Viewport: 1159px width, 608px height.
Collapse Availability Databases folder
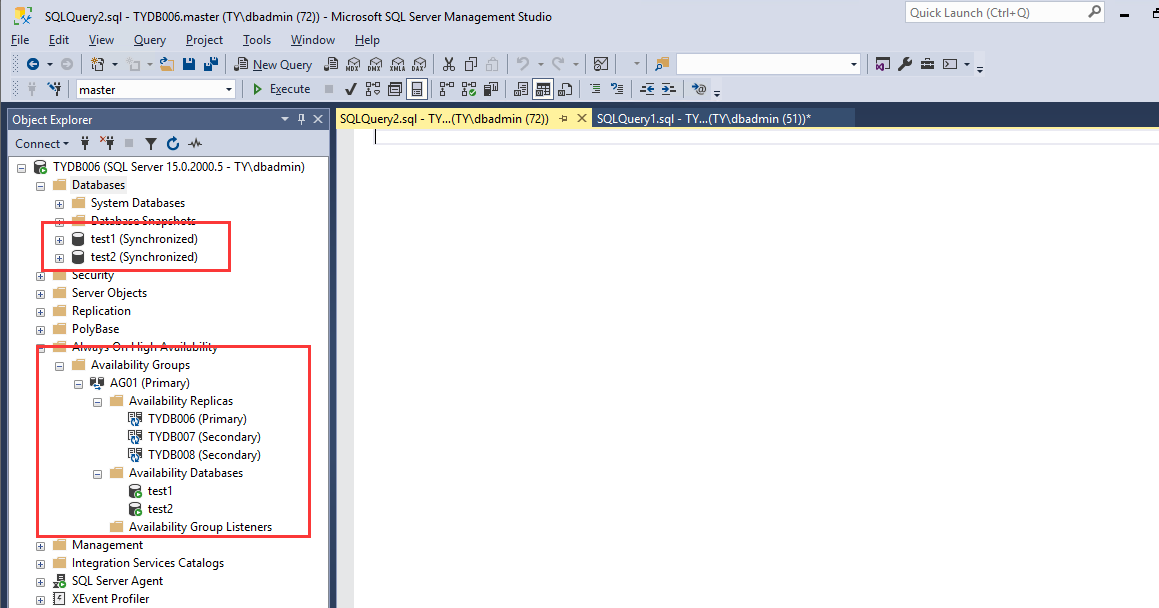coord(98,474)
